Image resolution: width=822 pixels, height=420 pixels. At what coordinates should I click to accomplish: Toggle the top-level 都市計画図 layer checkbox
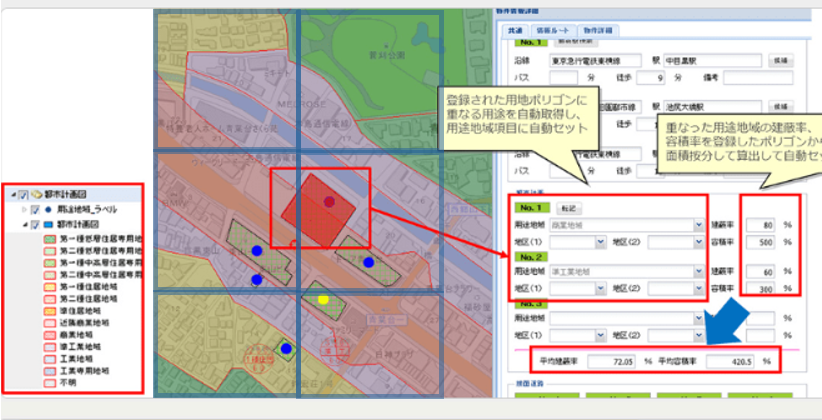(x=23, y=196)
